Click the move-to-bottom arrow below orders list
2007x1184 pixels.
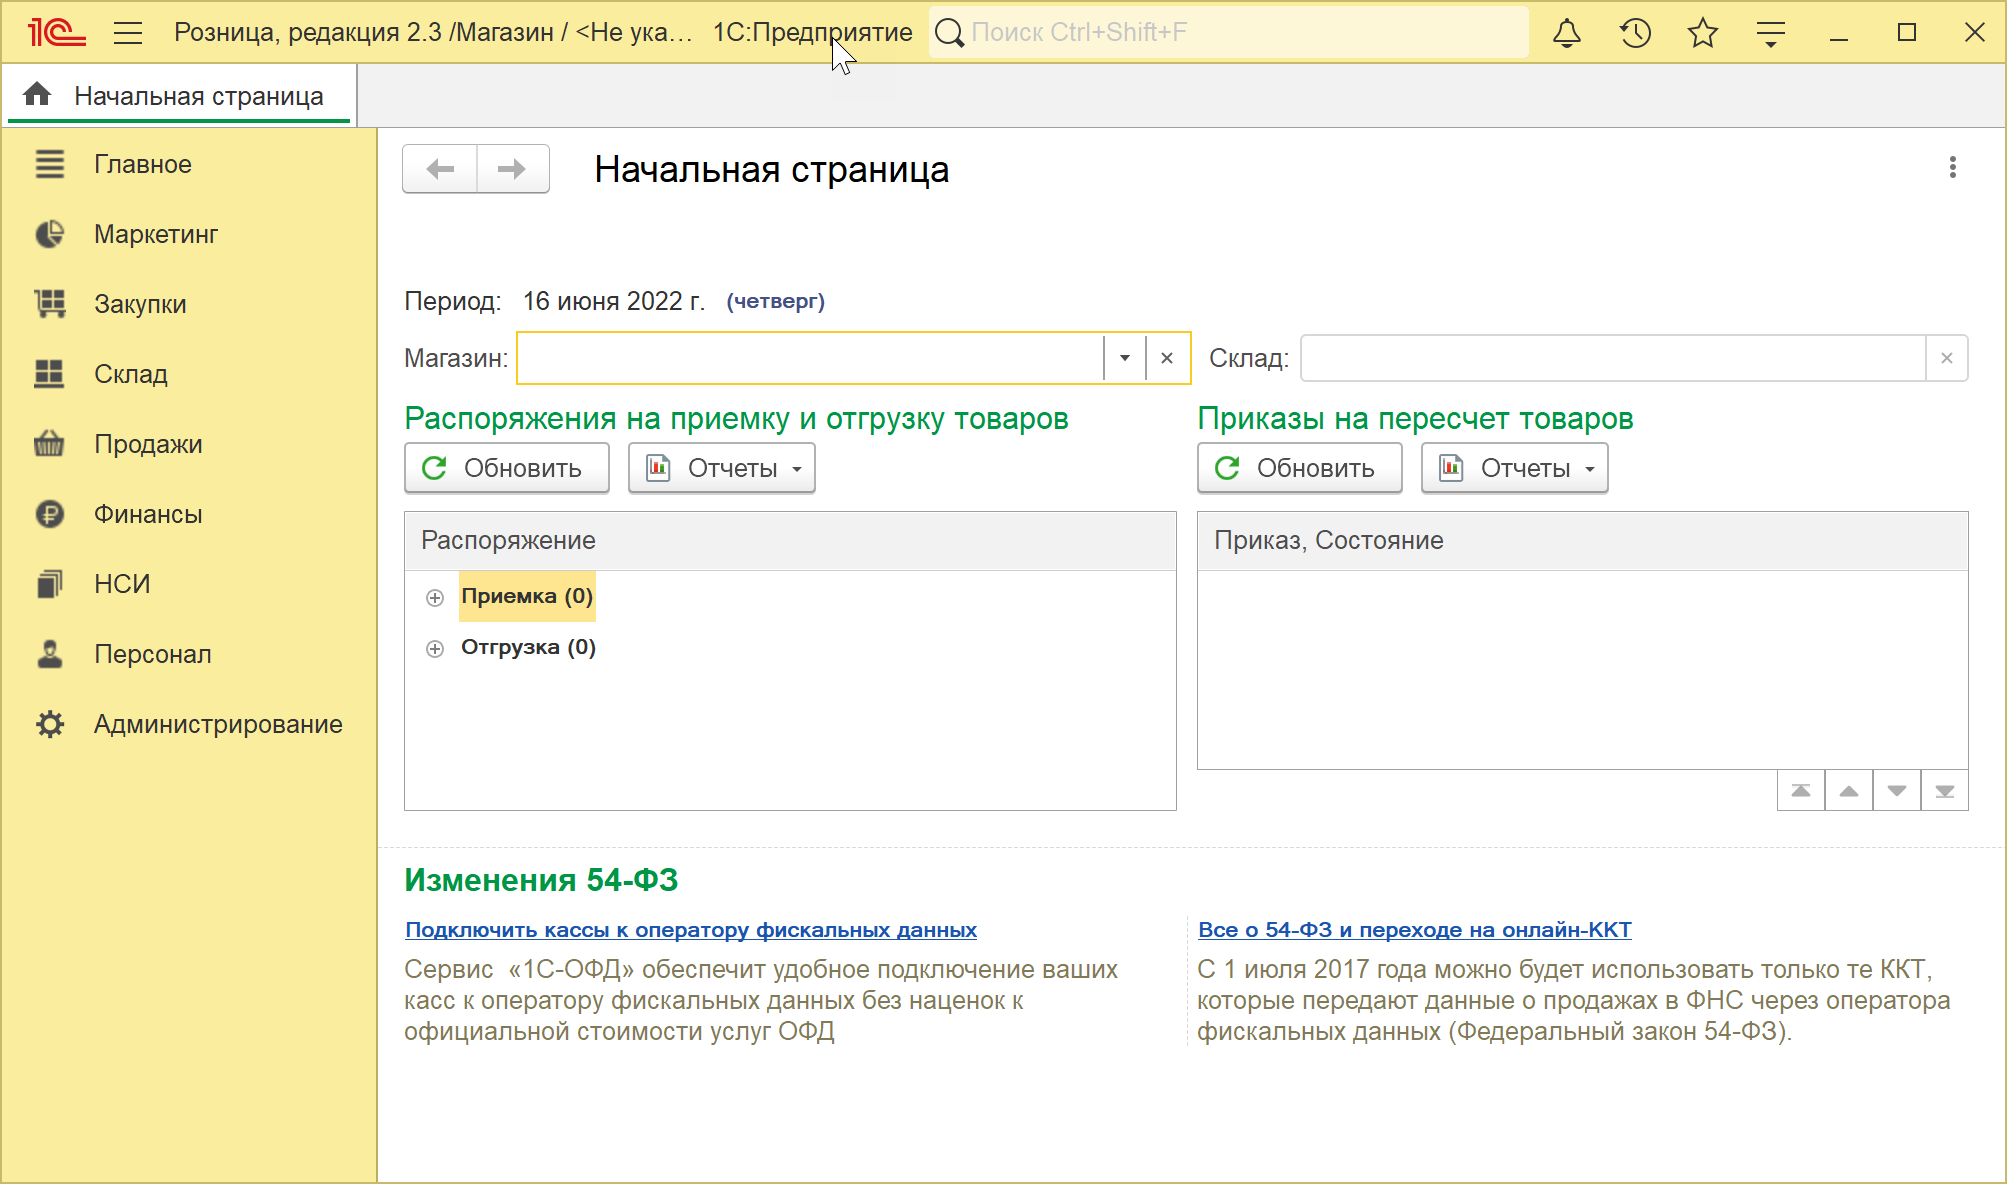pyautogui.click(x=1944, y=791)
